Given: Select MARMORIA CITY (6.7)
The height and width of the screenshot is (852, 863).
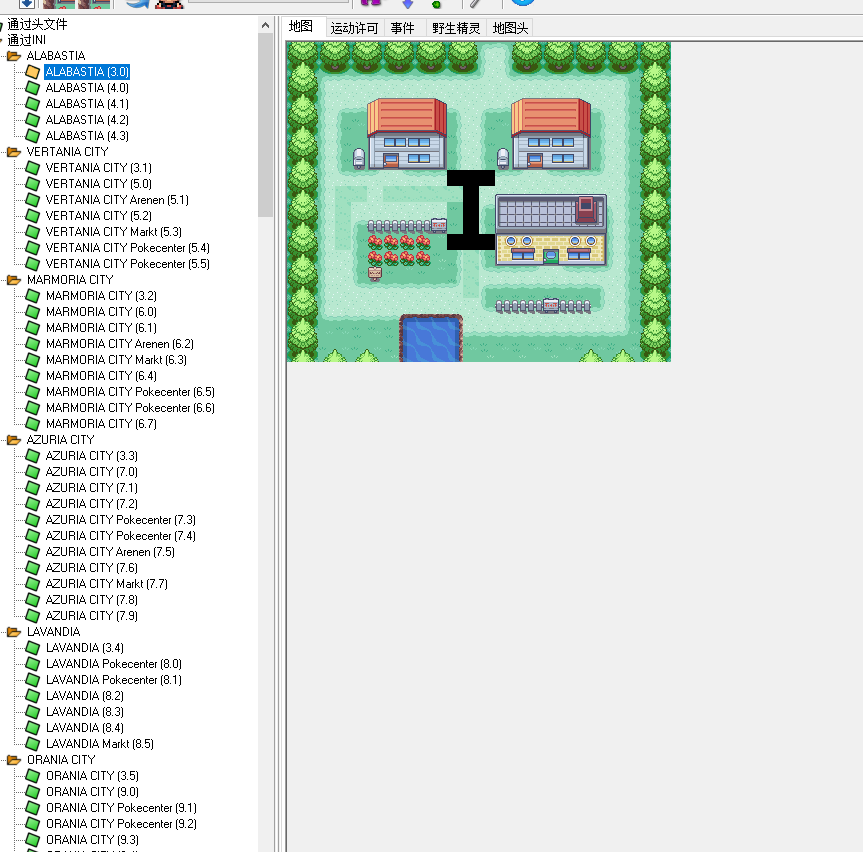Looking at the screenshot, I should click(x=101, y=423).
